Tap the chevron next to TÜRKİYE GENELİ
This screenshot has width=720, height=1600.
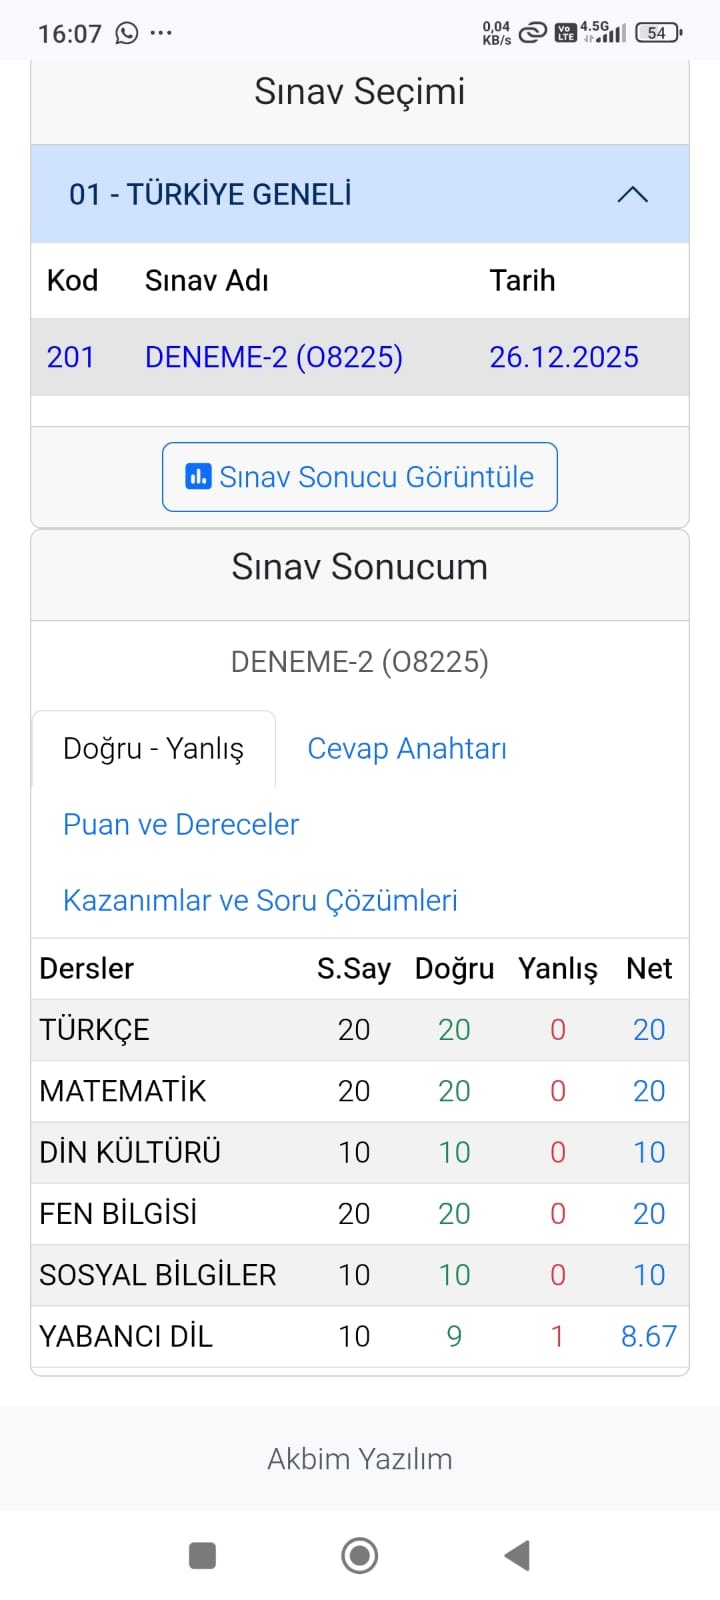632,194
